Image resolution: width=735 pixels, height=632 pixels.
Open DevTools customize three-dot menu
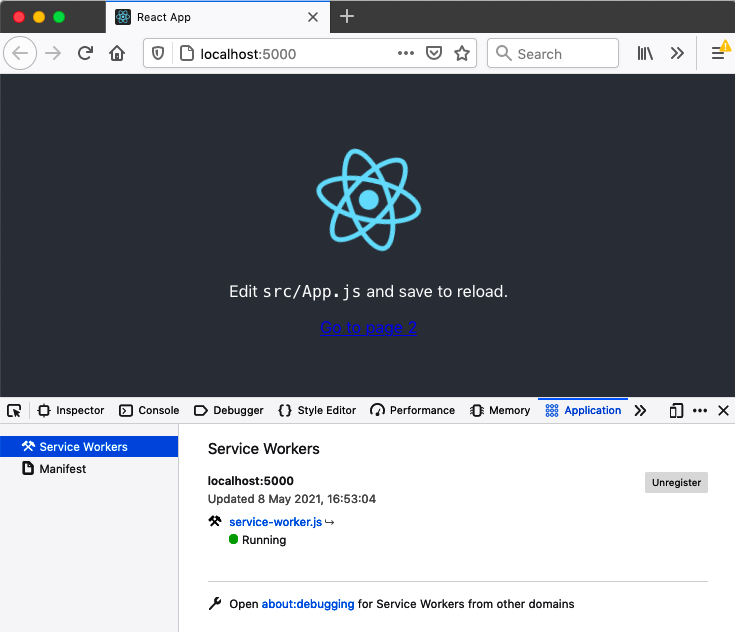700,410
